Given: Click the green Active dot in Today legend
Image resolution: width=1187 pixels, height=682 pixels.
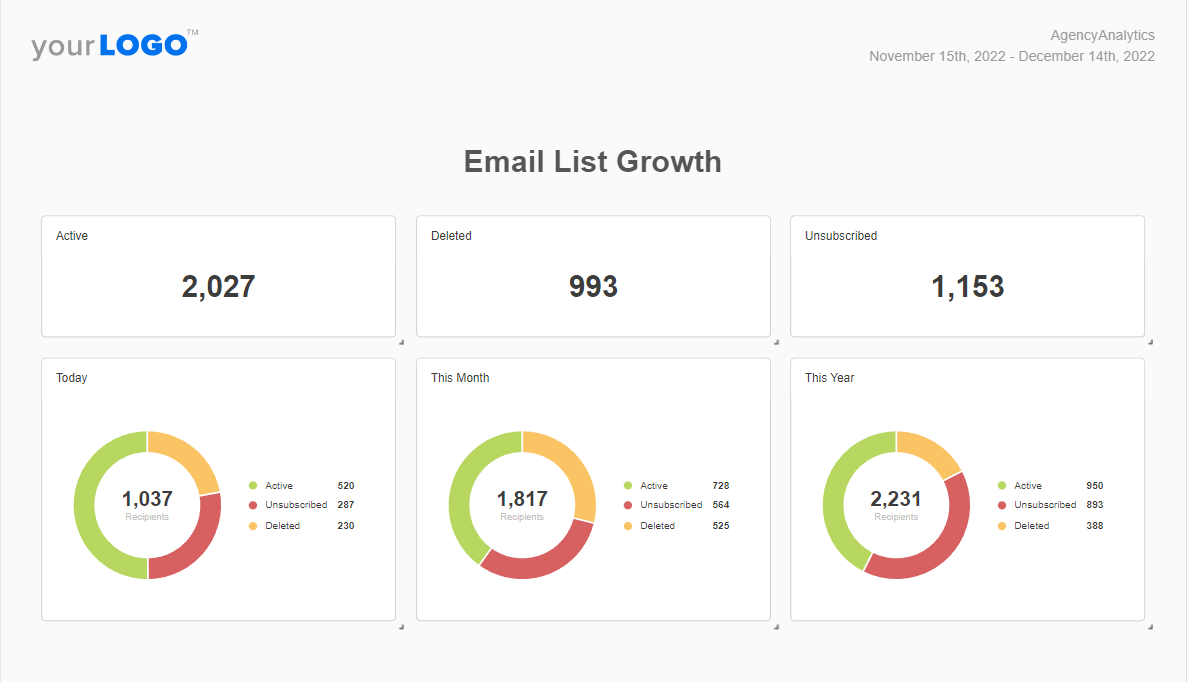Looking at the screenshot, I should (x=253, y=486).
